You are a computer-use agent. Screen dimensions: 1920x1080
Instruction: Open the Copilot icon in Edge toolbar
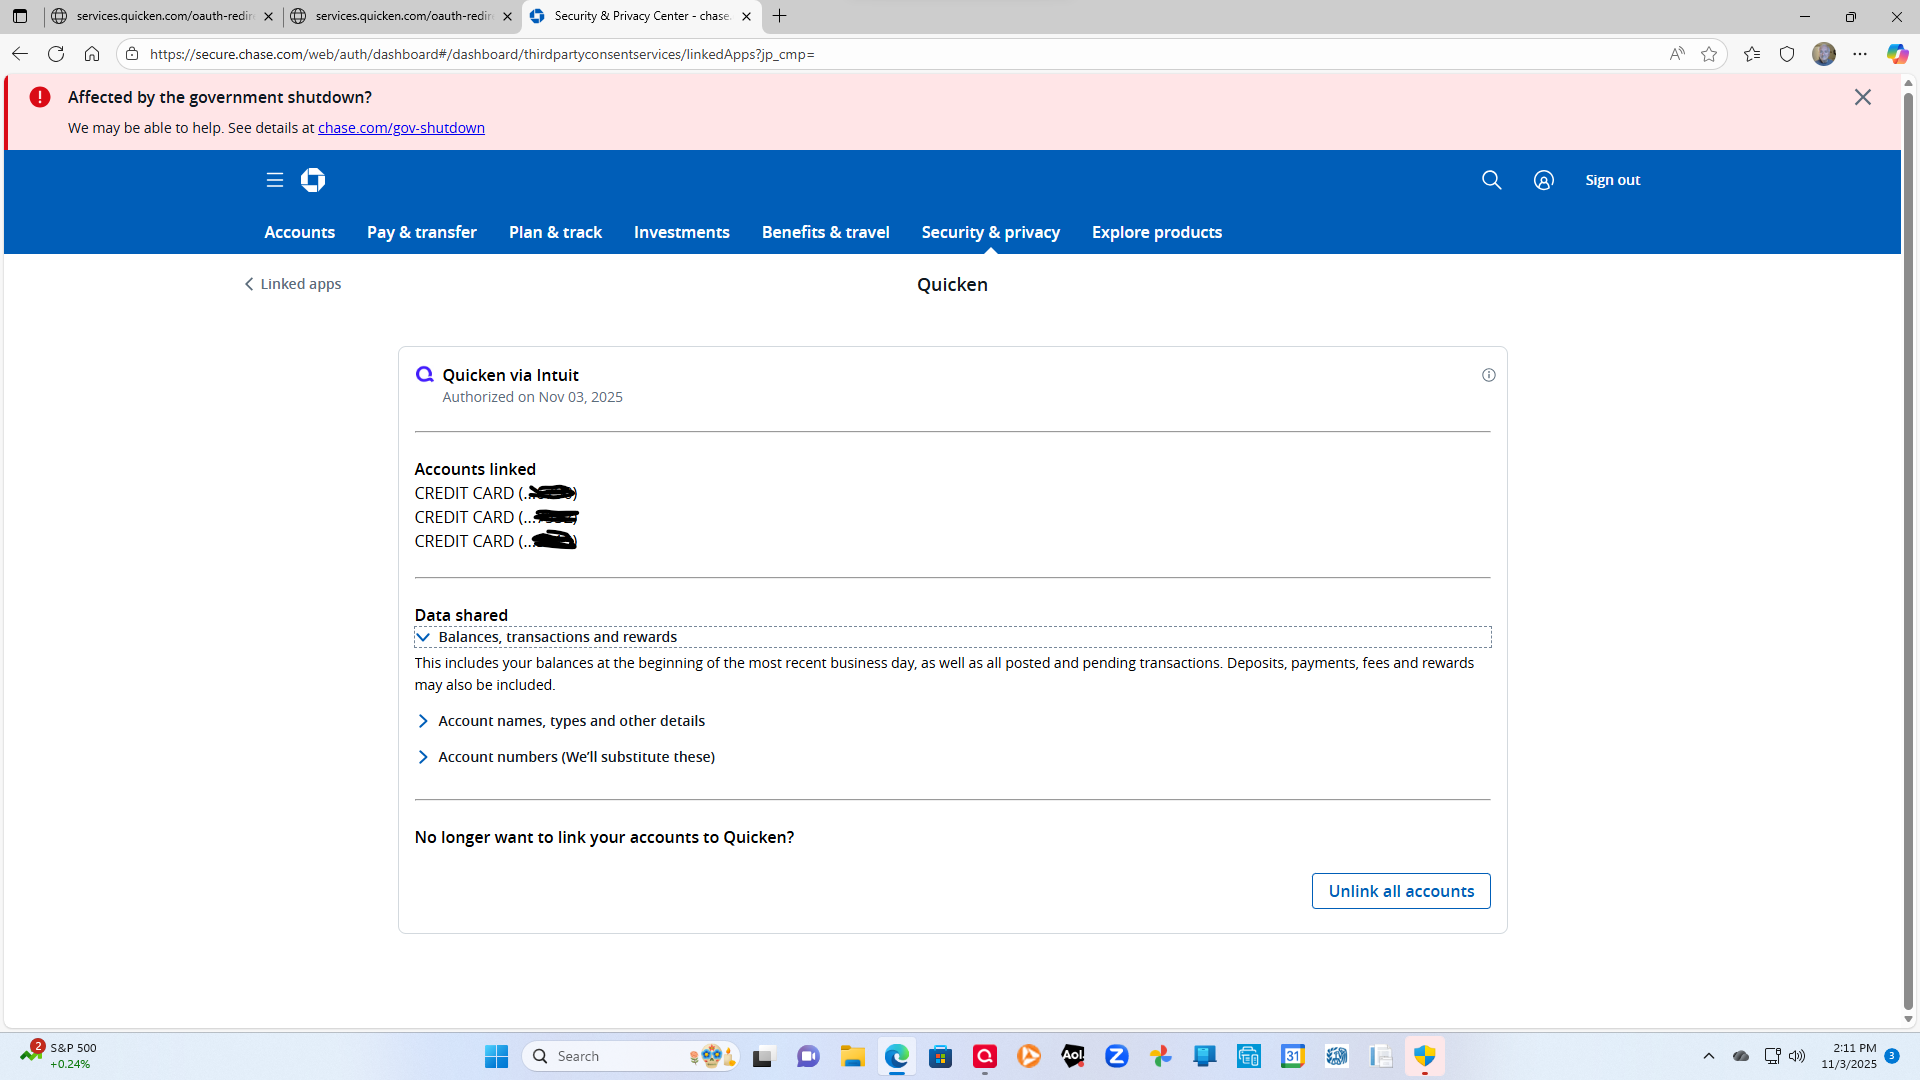point(1896,54)
